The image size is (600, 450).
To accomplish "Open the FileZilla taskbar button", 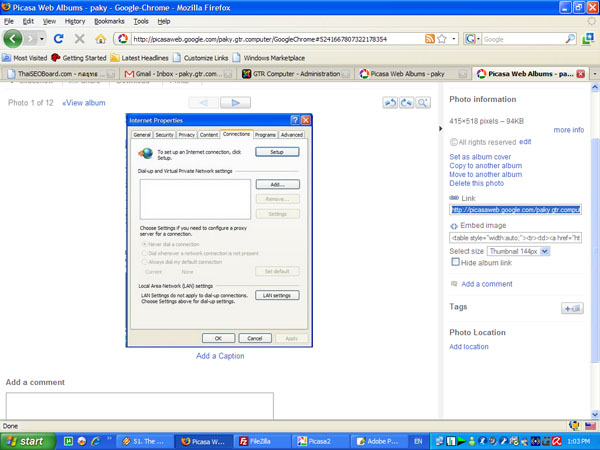I will pos(261,441).
